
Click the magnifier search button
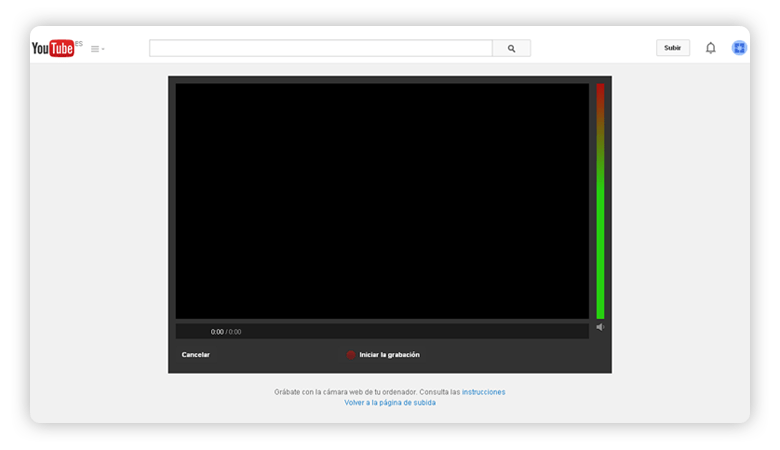[x=511, y=48]
